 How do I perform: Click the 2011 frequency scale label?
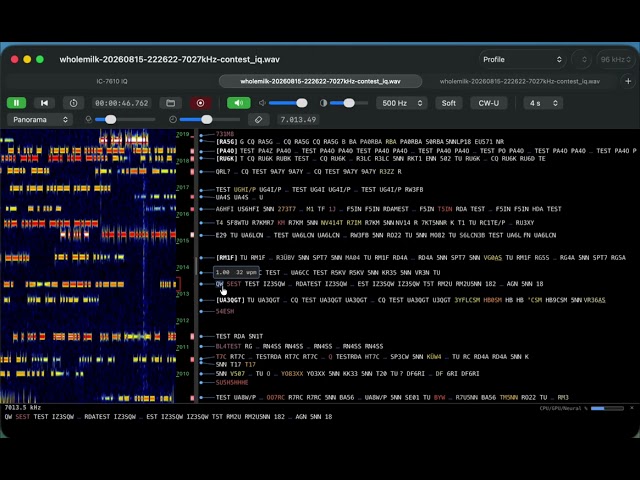coord(182,347)
